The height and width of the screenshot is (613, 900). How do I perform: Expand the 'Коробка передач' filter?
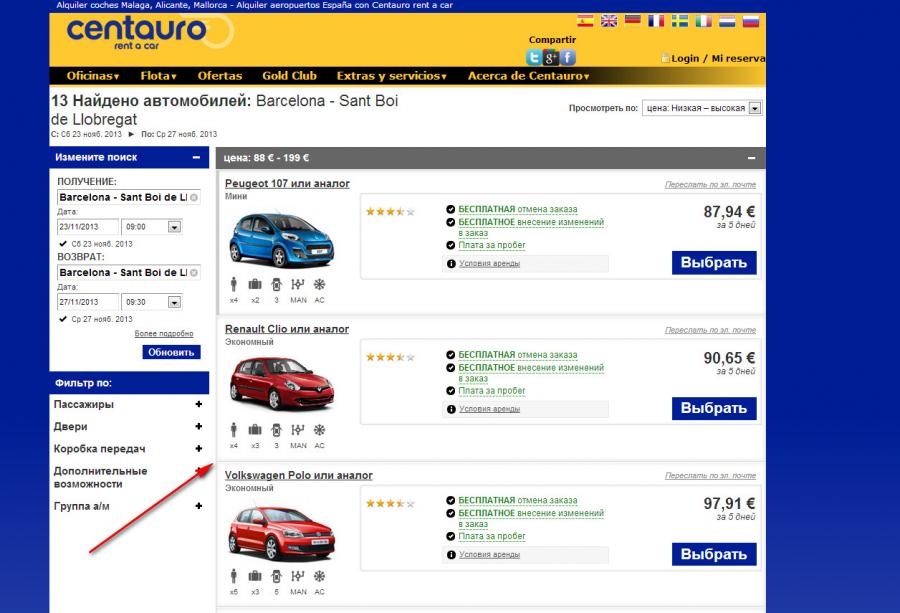click(x=199, y=449)
